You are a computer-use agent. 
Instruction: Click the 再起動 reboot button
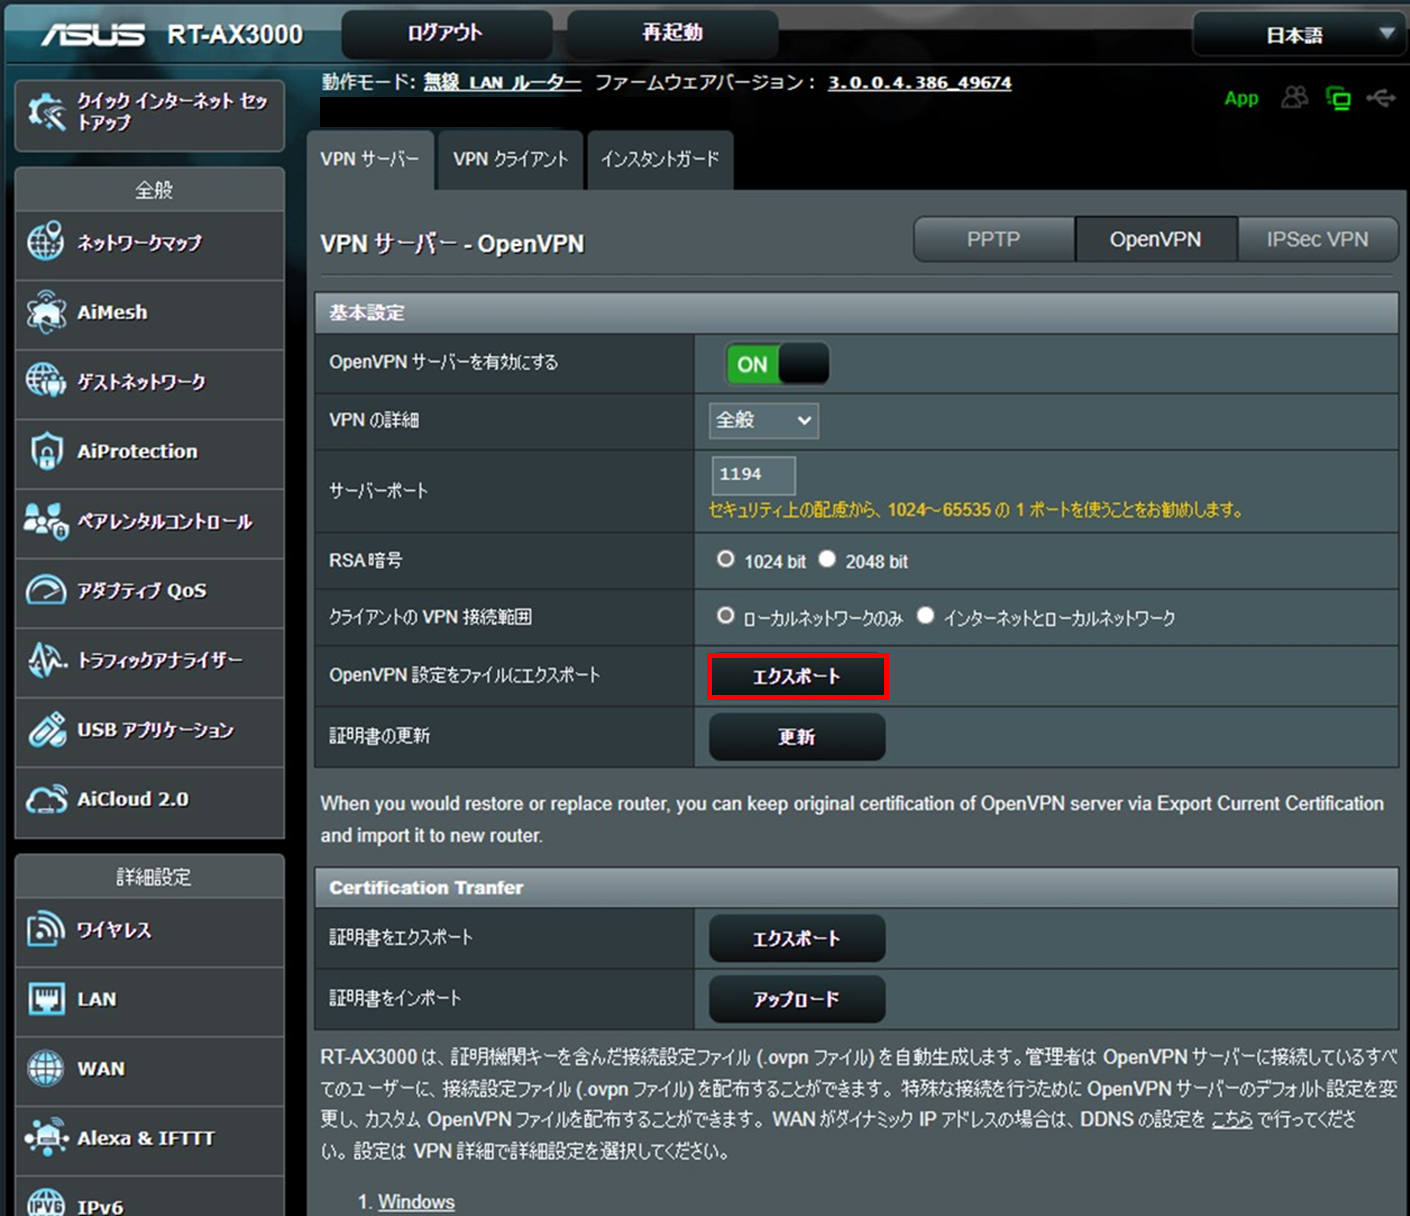[x=672, y=33]
